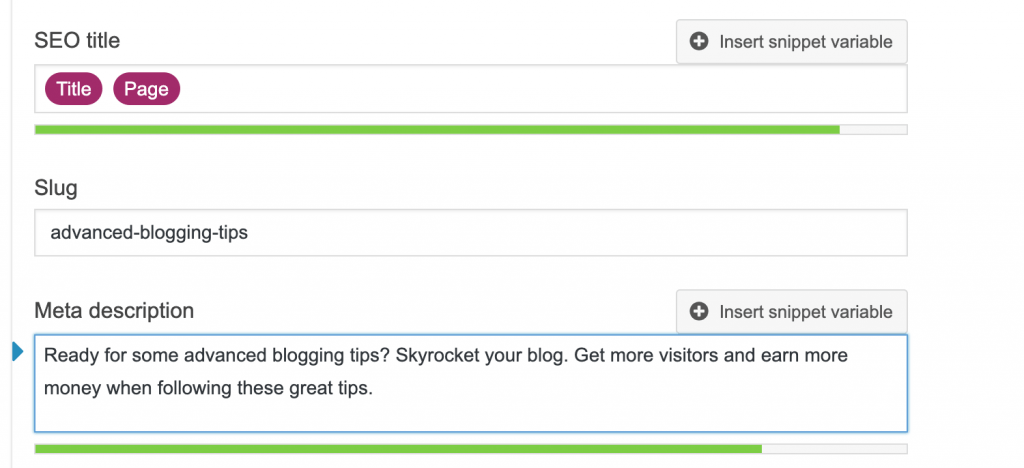Click gray unfilled end of Meta description bar
Image resolution: width=1024 pixels, height=468 pixels.
(835, 449)
